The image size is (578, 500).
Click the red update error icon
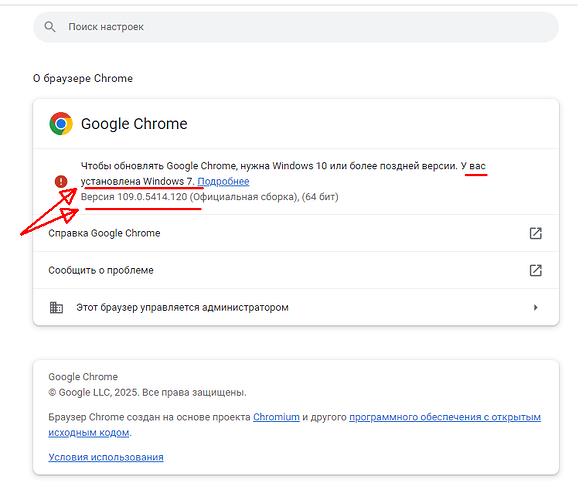(x=61, y=181)
